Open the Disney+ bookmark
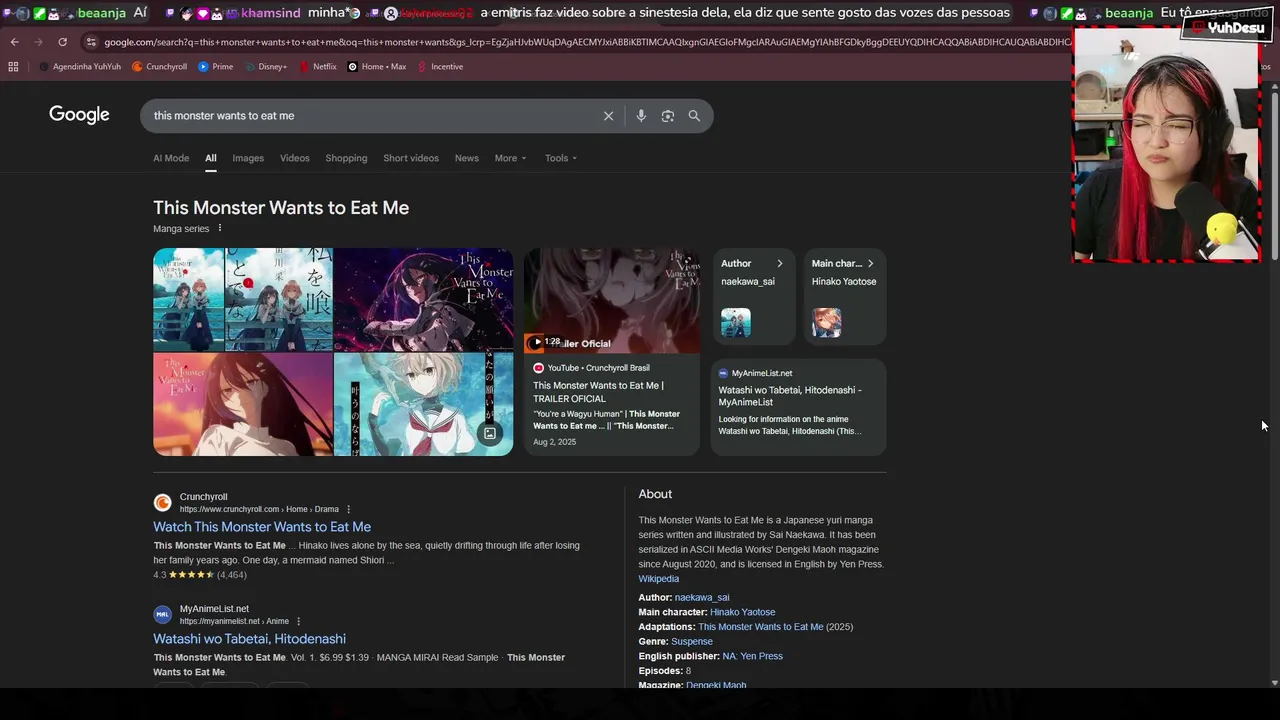This screenshot has height=720, width=1280. click(x=265, y=67)
